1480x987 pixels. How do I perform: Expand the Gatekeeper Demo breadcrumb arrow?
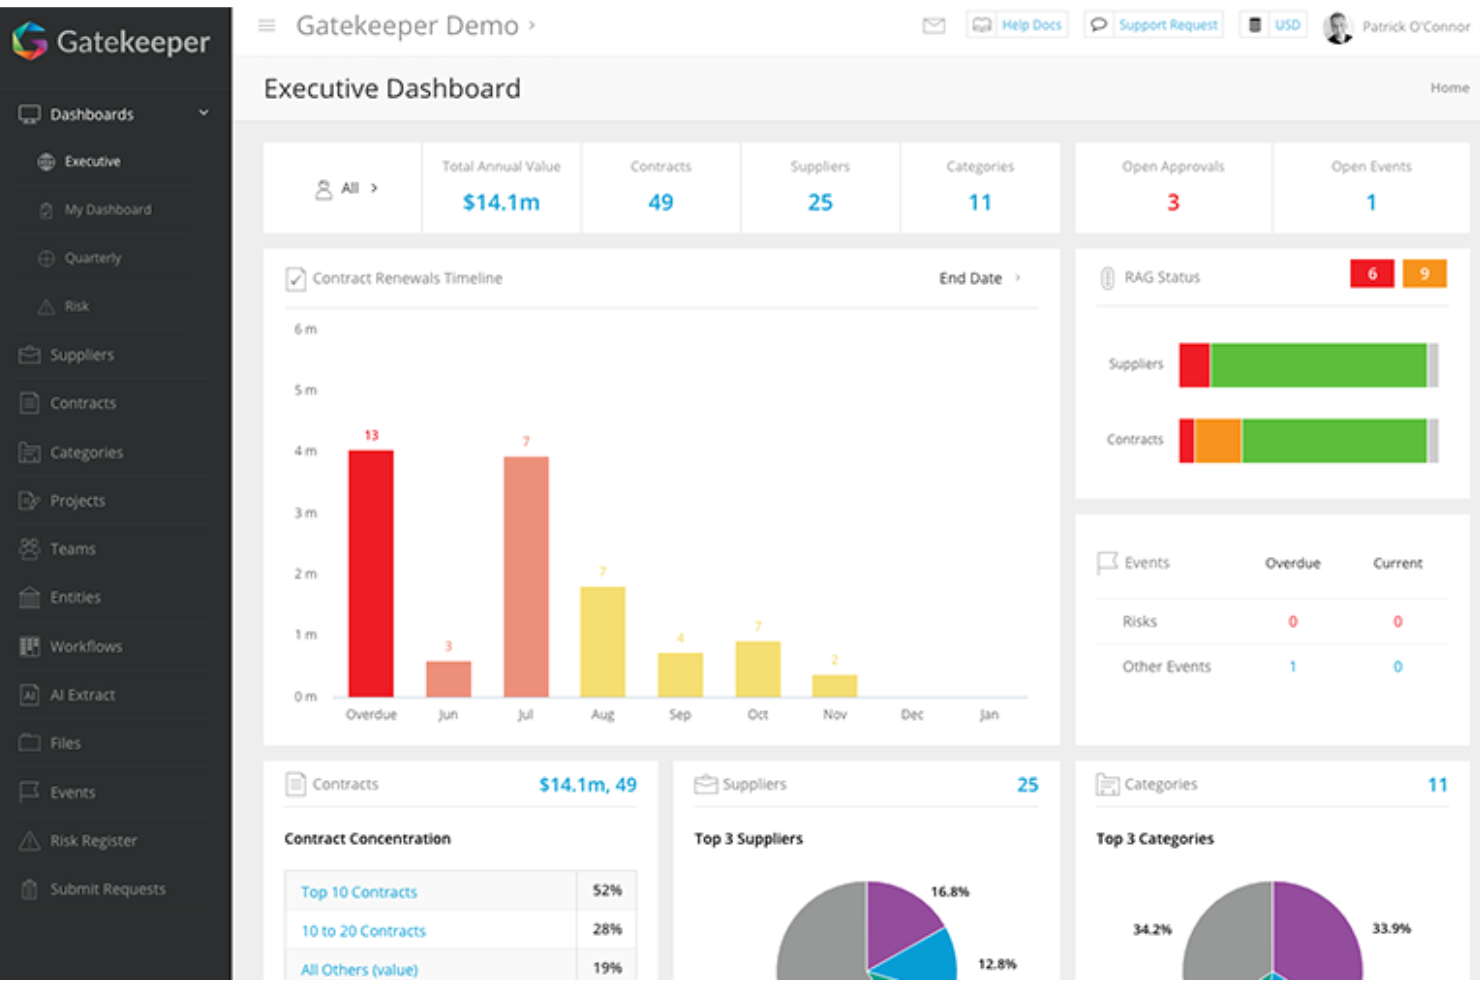point(532,25)
